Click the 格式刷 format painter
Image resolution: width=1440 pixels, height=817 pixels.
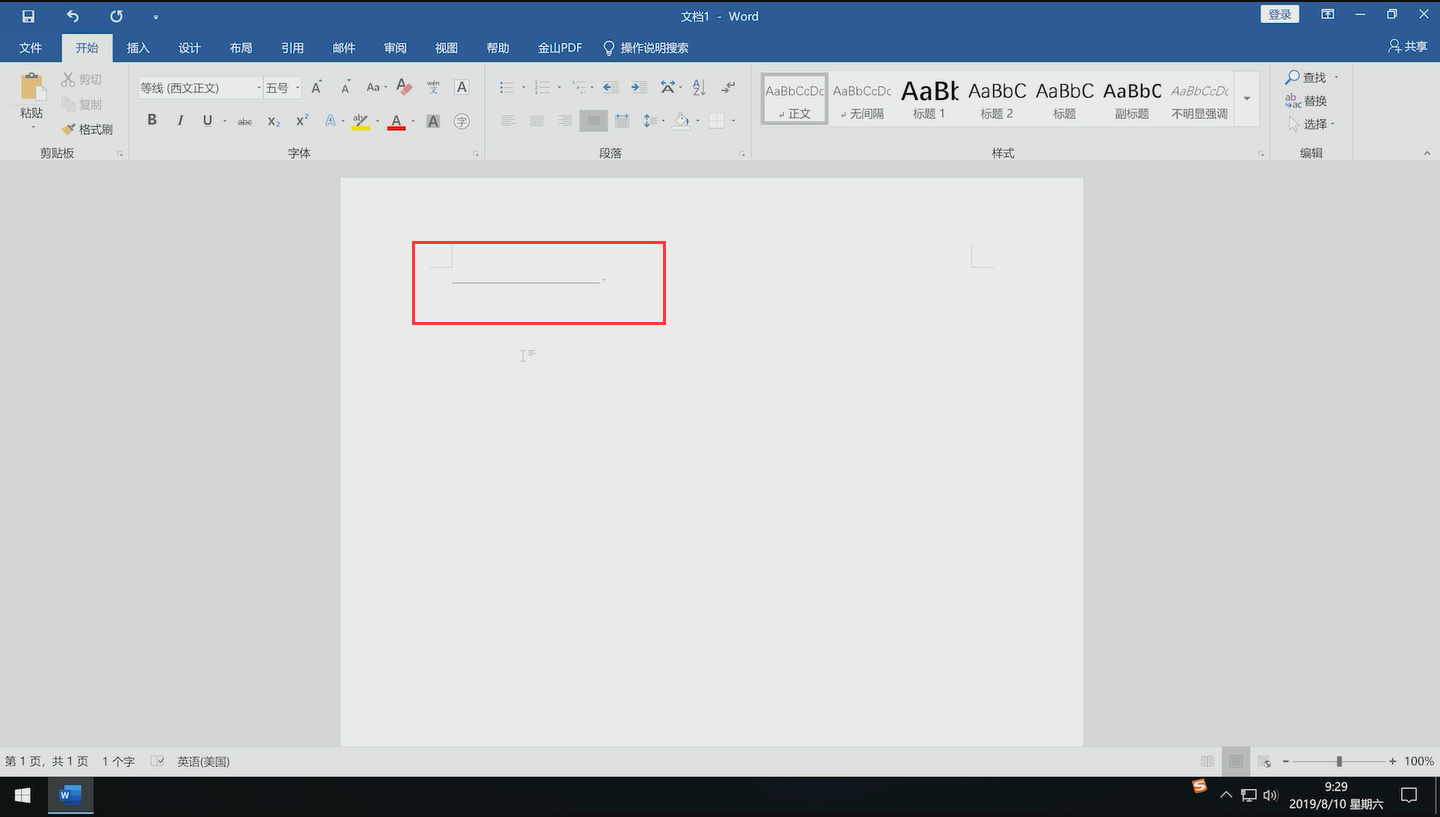(87, 129)
